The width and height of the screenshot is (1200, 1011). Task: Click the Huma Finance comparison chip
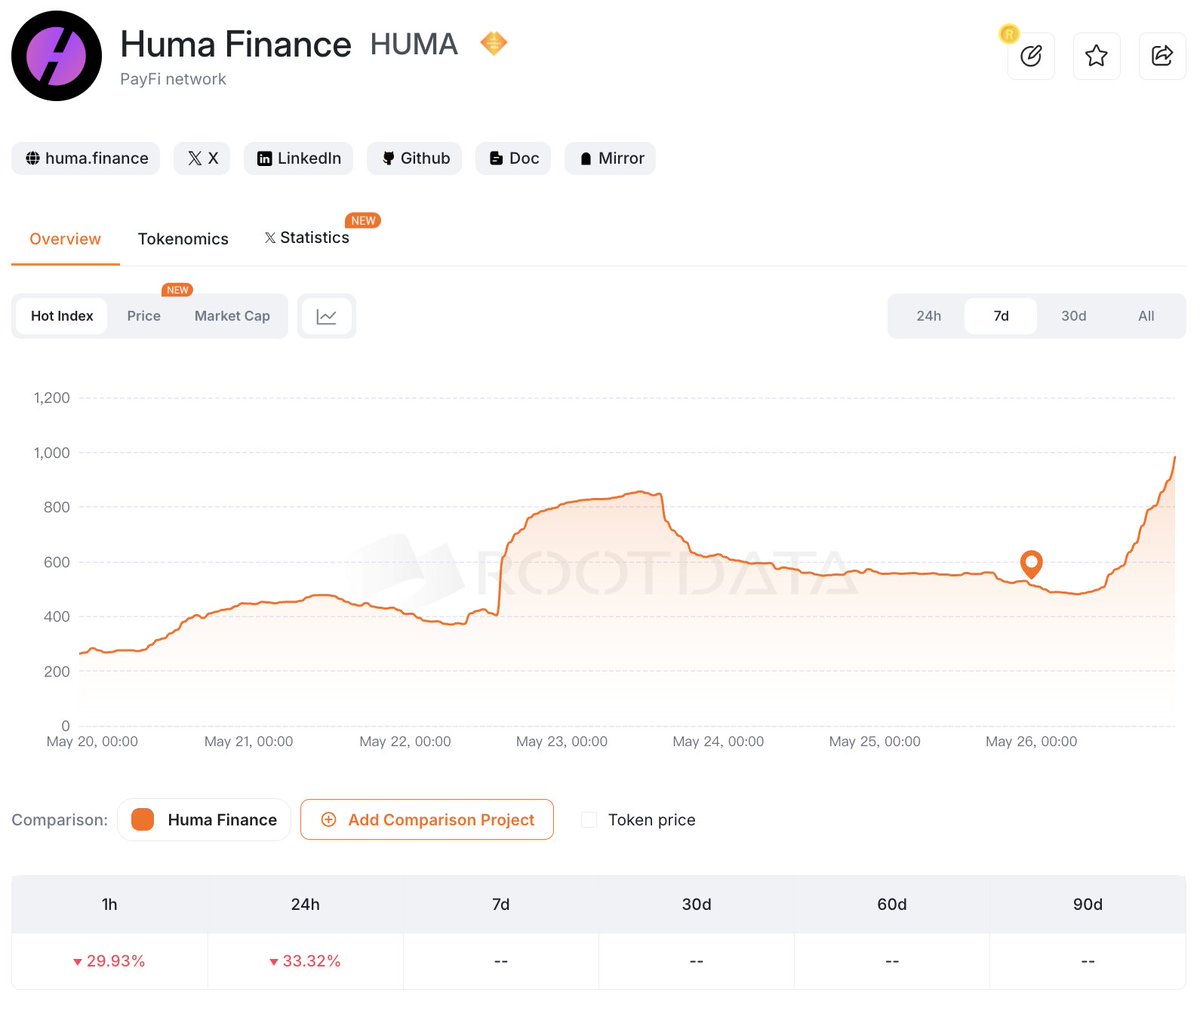(204, 820)
